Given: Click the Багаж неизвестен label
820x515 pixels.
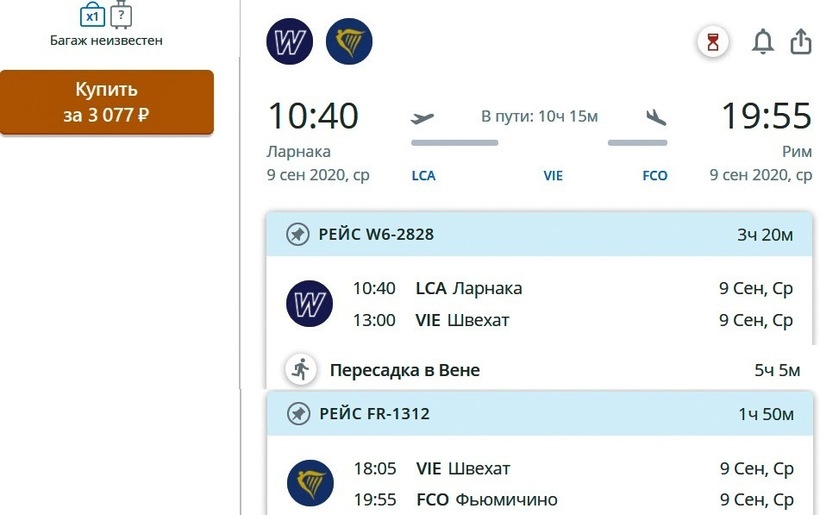Looking at the screenshot, I should pos(106,41).
